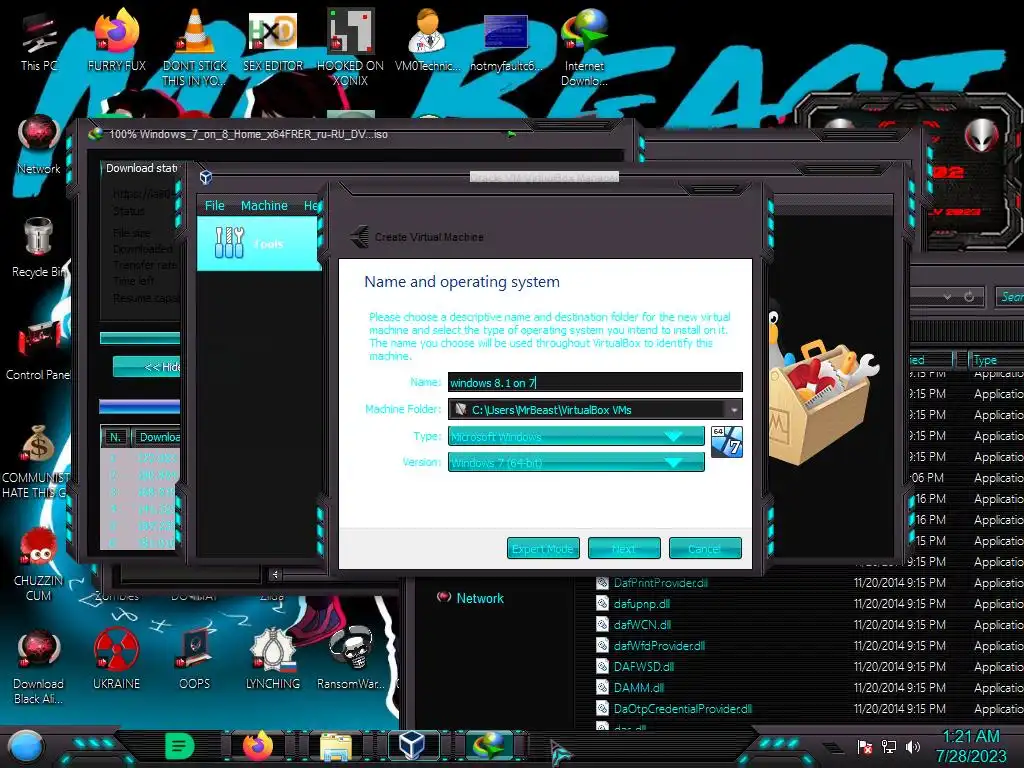Select the DafPrintProvider.dll file
The width and height of the screenshot is (1024, 768).
click(660, 583)
